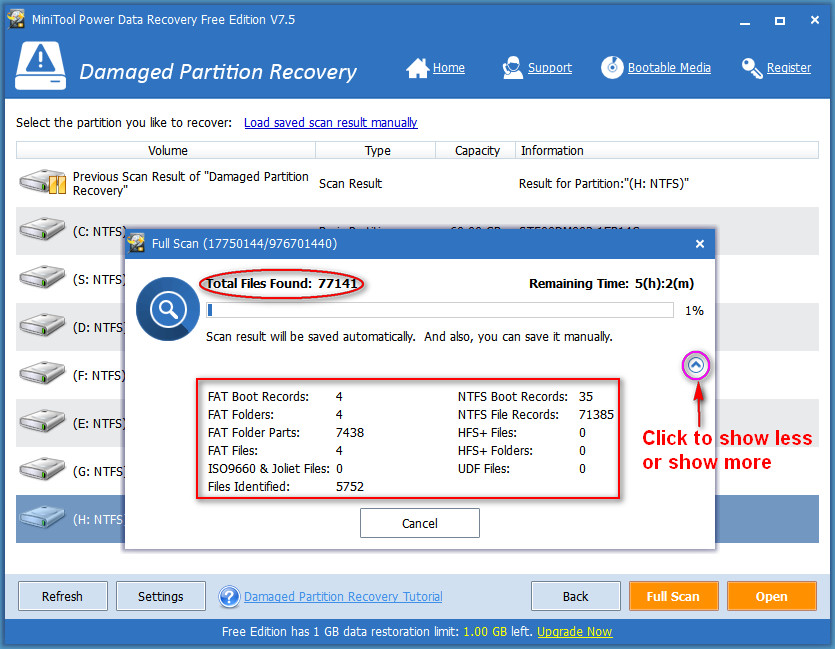Viewport: 835px width, 649px height.
Task: Open the Settings button
Action: [161, 596]
